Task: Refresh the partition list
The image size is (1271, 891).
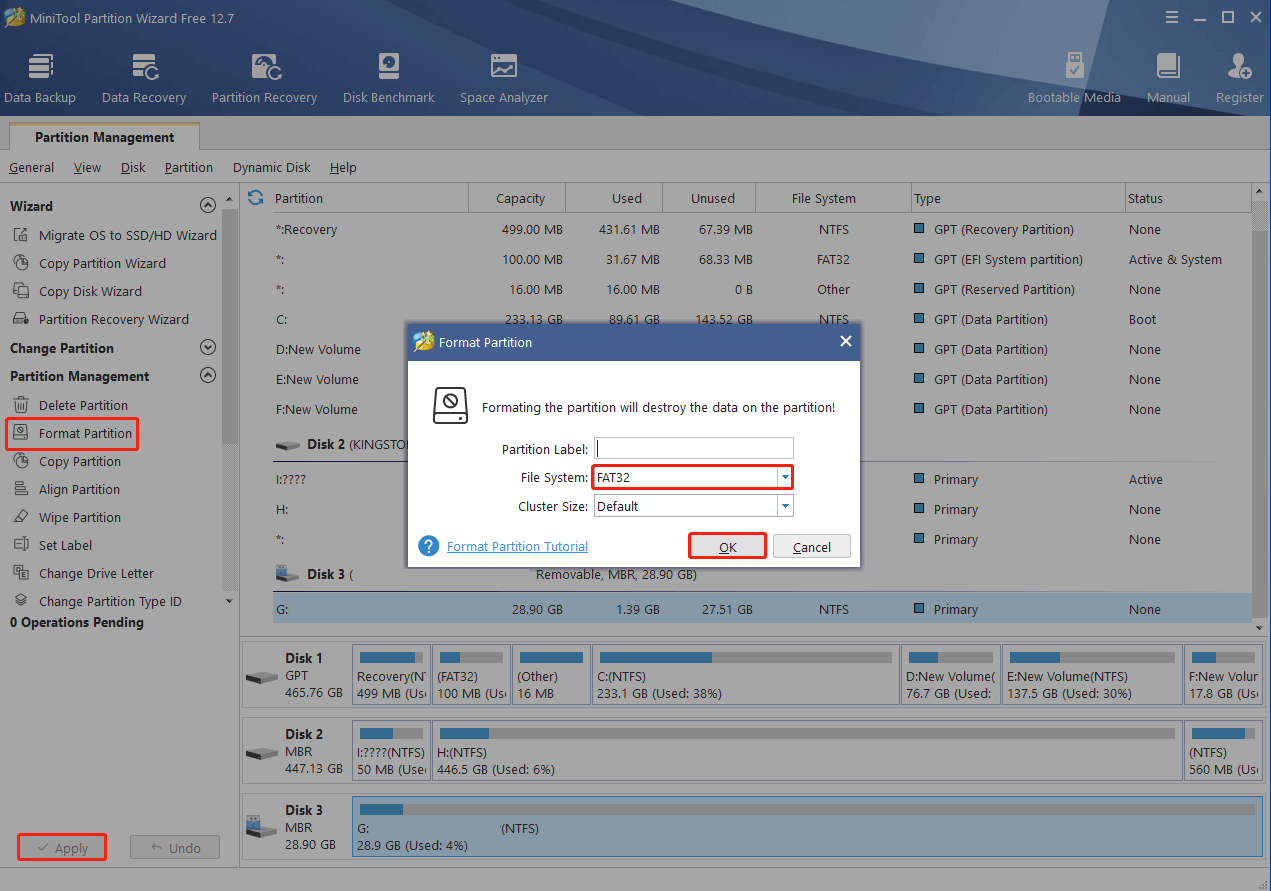Action: point(256,197)
